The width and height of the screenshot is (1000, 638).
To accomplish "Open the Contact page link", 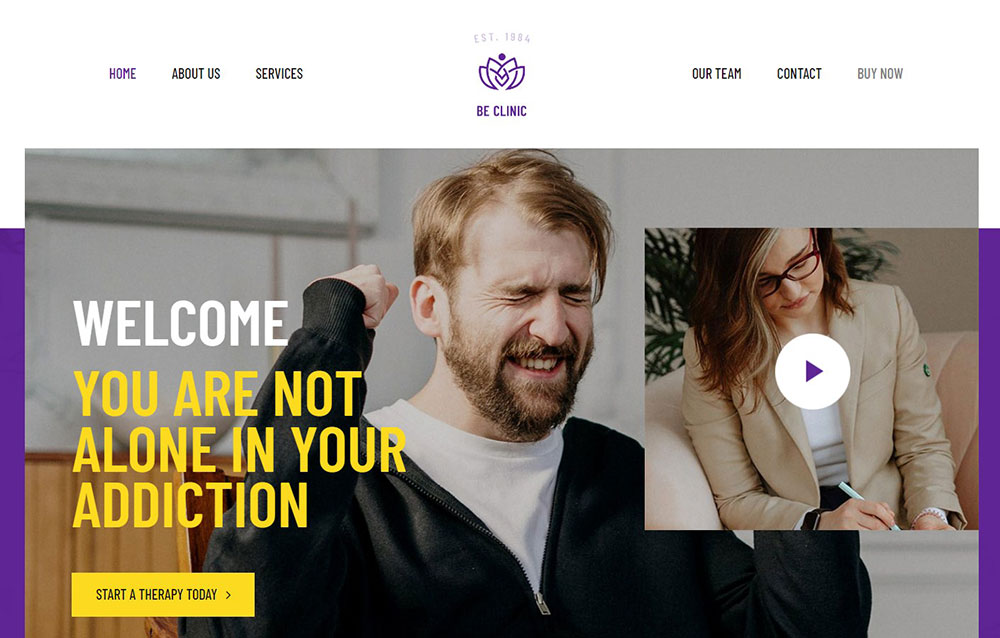I will coord(798,74).
